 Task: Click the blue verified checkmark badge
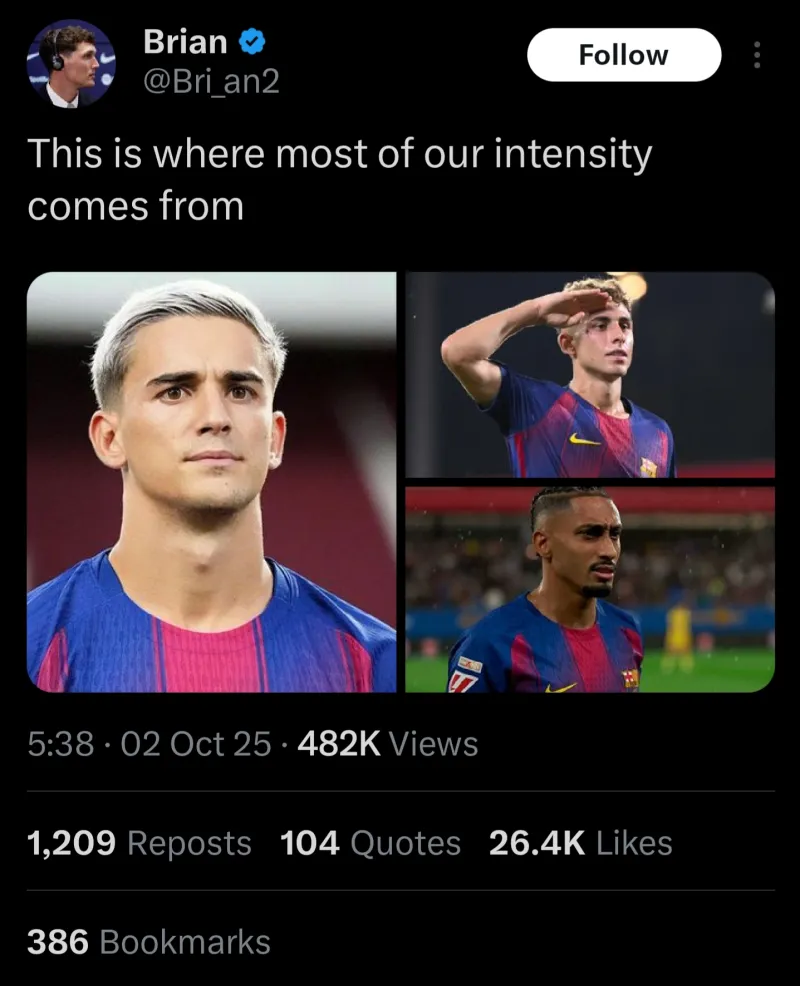click(254, 42)
